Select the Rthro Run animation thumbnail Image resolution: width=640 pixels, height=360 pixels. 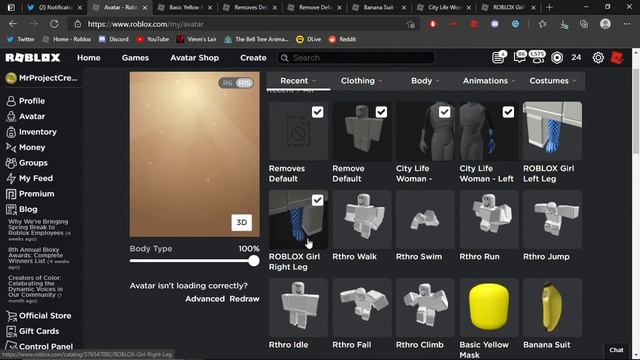(x=489, y=219)
